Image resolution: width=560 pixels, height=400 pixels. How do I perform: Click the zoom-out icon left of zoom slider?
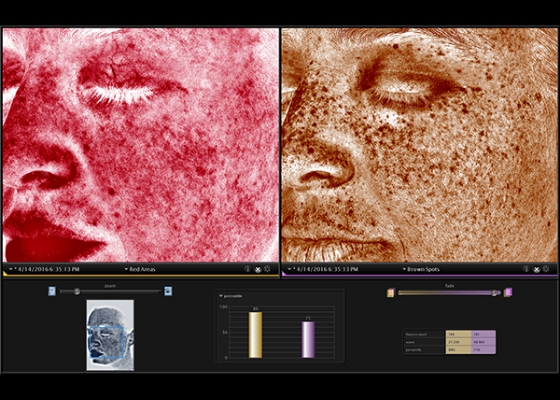52,291
